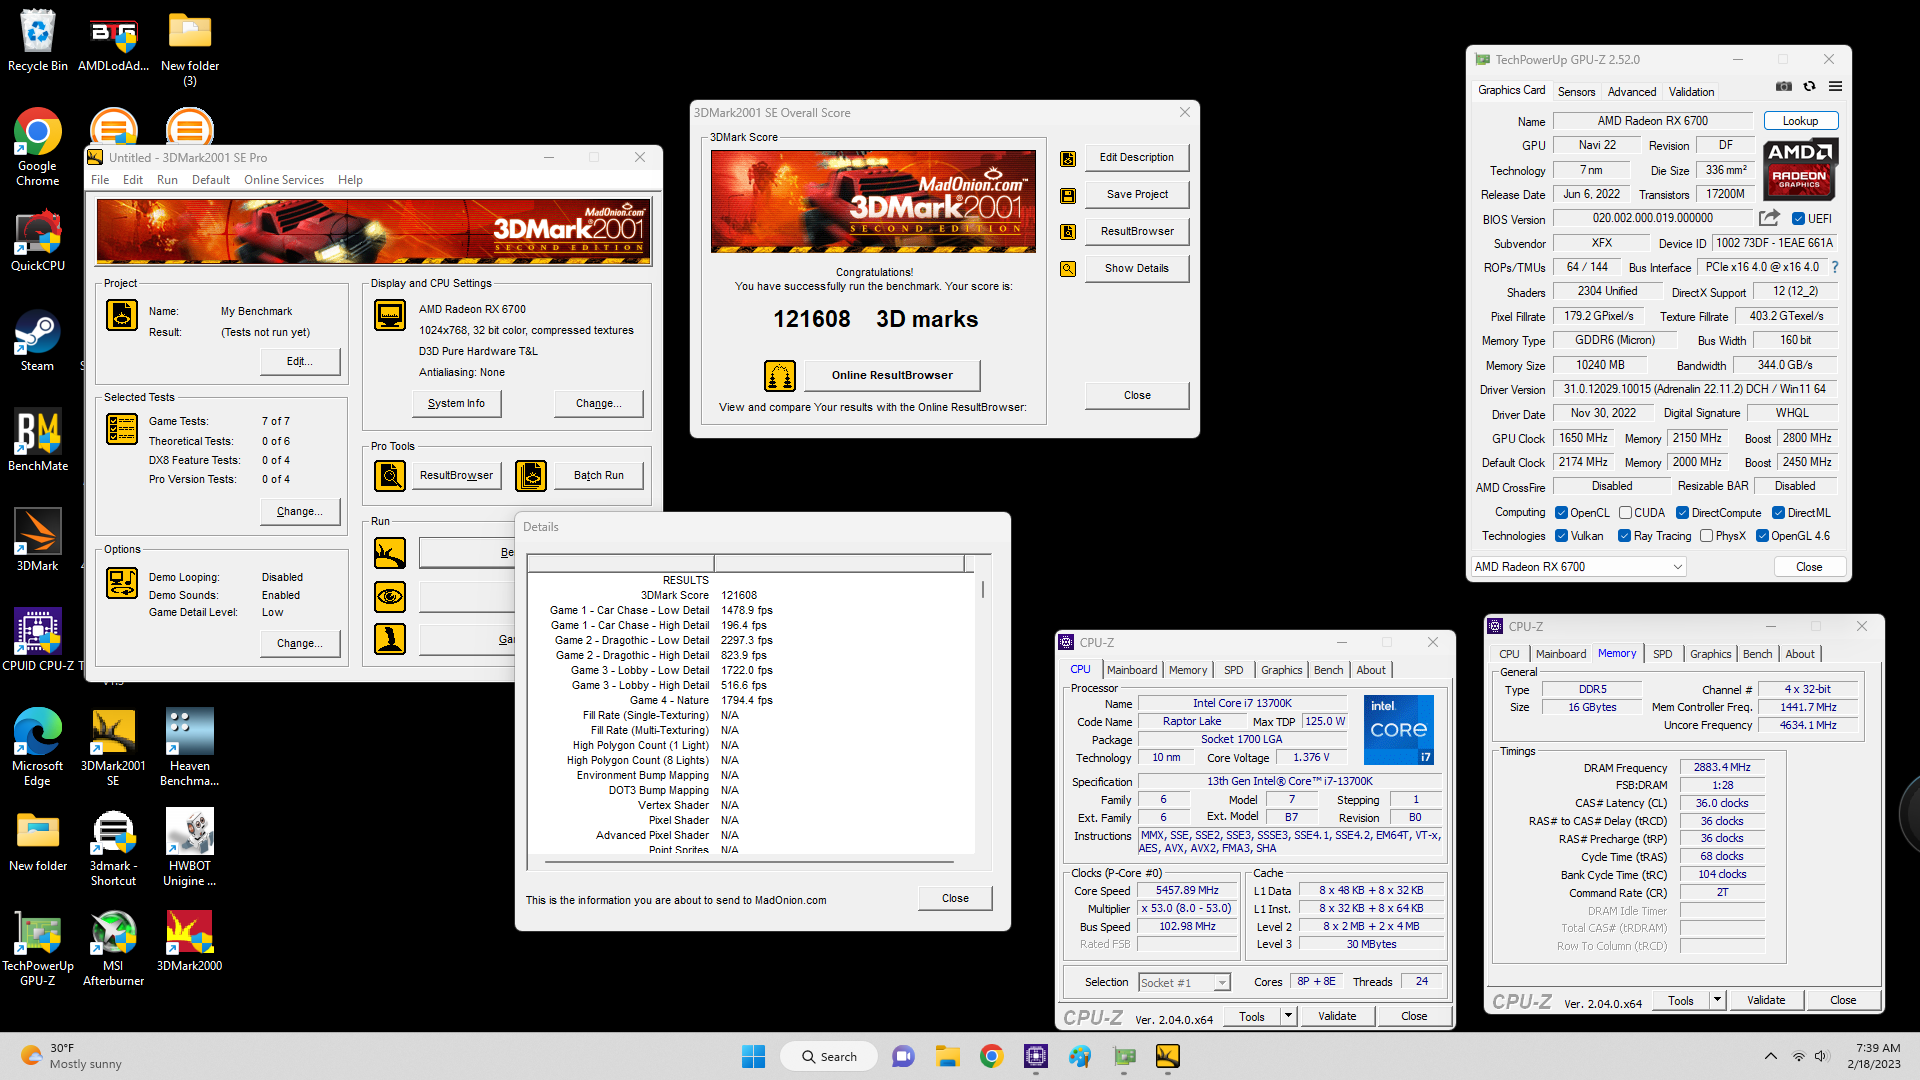The image size is (1920, 1080).
Task: Refresh GPU-Z using the refresh icon
Action: [1809, 87]
